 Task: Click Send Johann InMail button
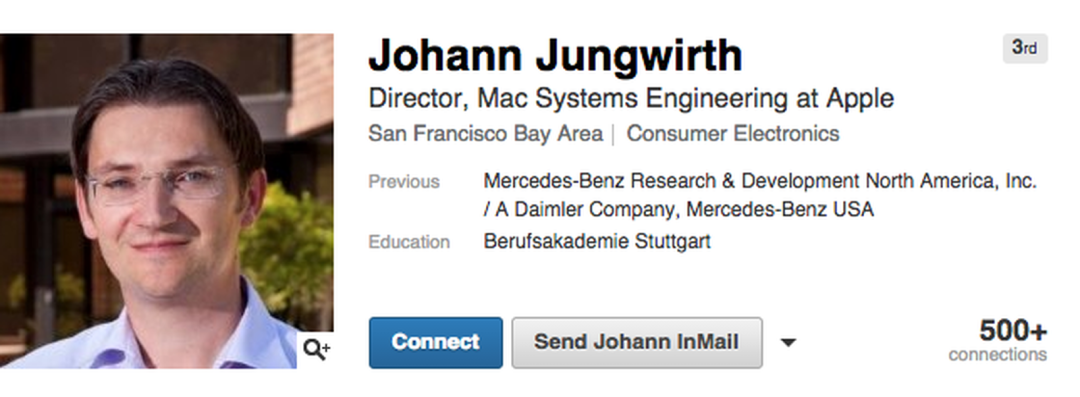tap(636, 343)
